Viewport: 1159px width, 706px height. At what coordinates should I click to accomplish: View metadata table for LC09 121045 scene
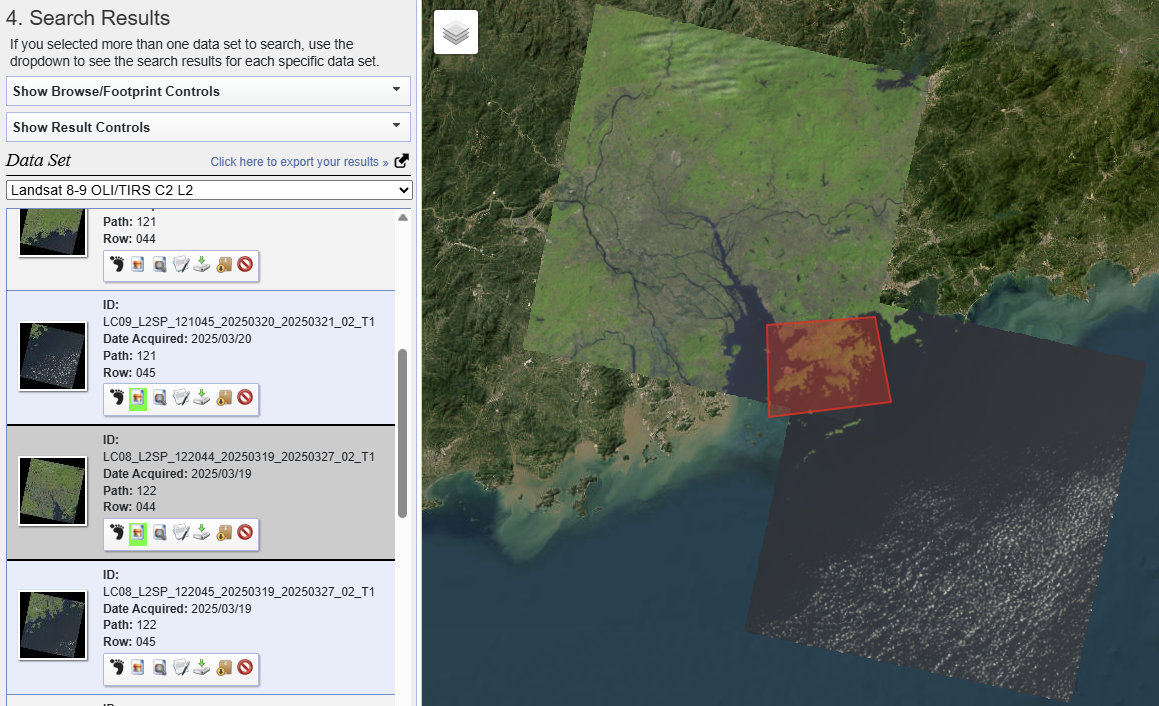tap(181, 398)
